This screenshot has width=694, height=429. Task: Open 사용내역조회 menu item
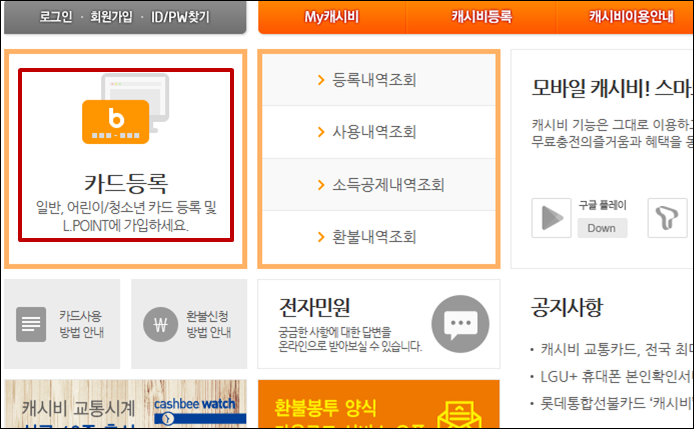coord(374,132)
